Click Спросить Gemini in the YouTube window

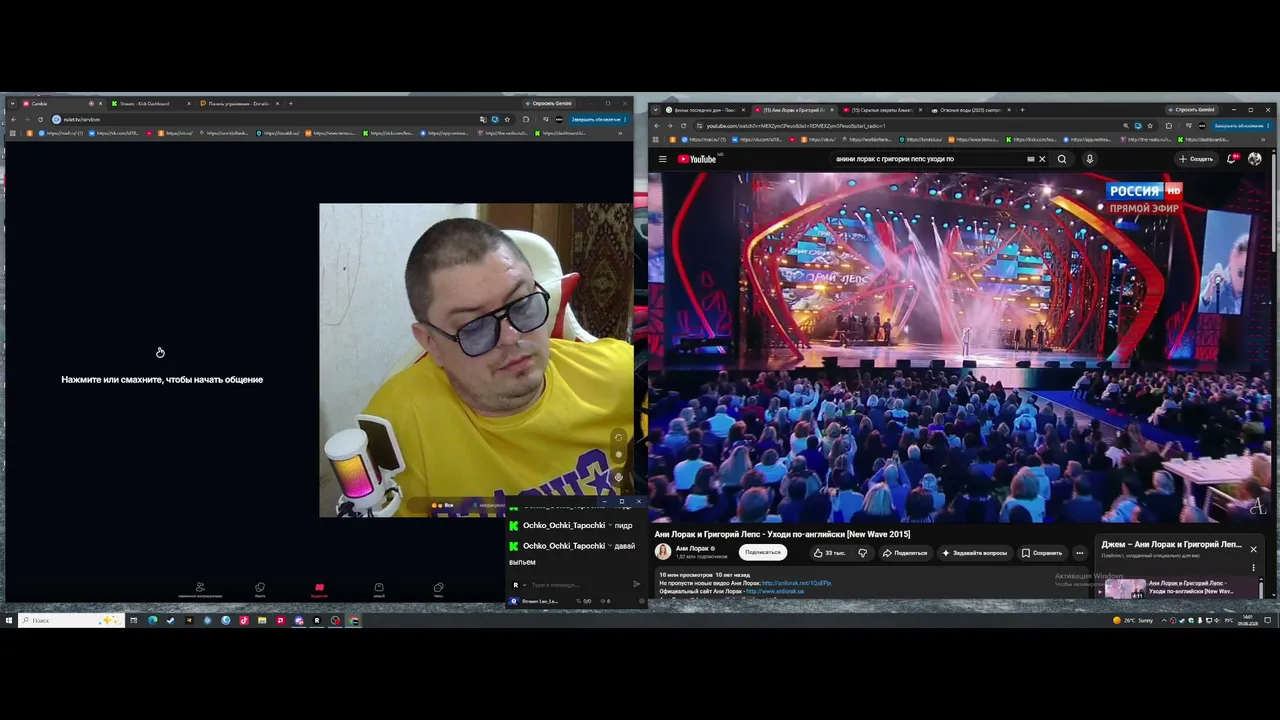click(x=1191, y=110)
